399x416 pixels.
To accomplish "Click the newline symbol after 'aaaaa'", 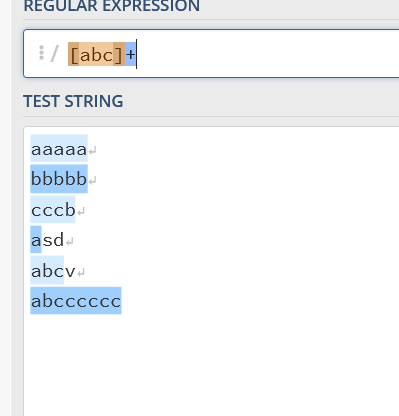I will 93,151.
